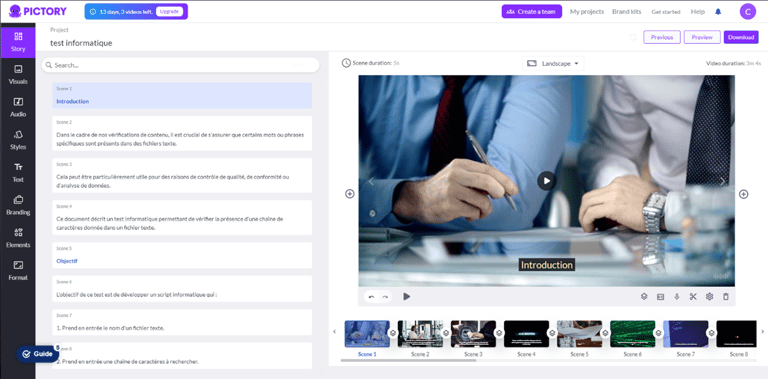This screenshot has width=768, height=379.
Task: Select Scene 8 thumbnail
Action: (x=737, y=334)
